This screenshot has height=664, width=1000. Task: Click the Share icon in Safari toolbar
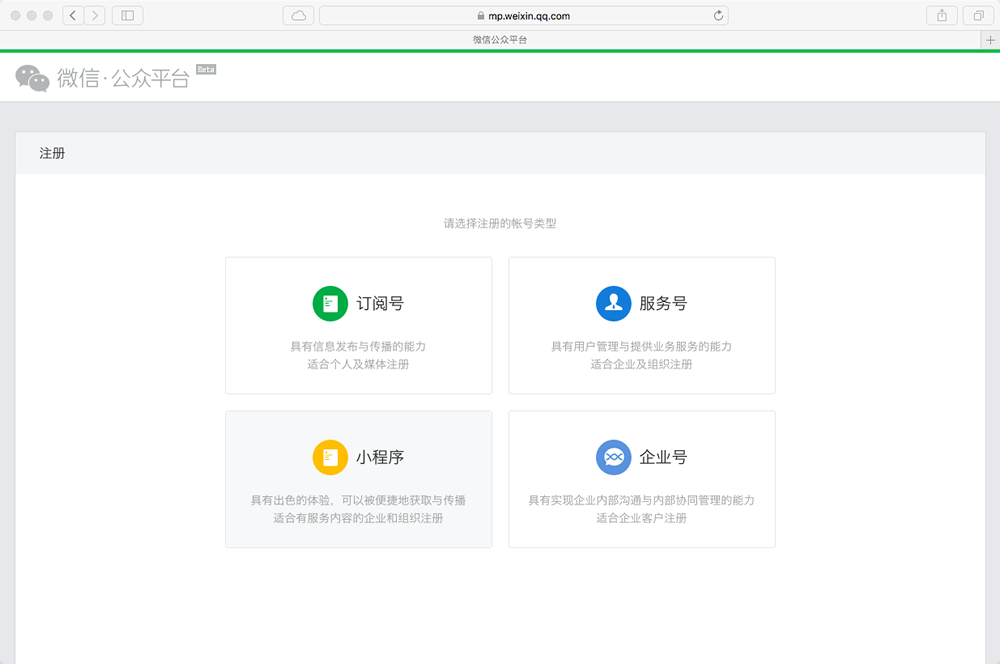[941, 15]
